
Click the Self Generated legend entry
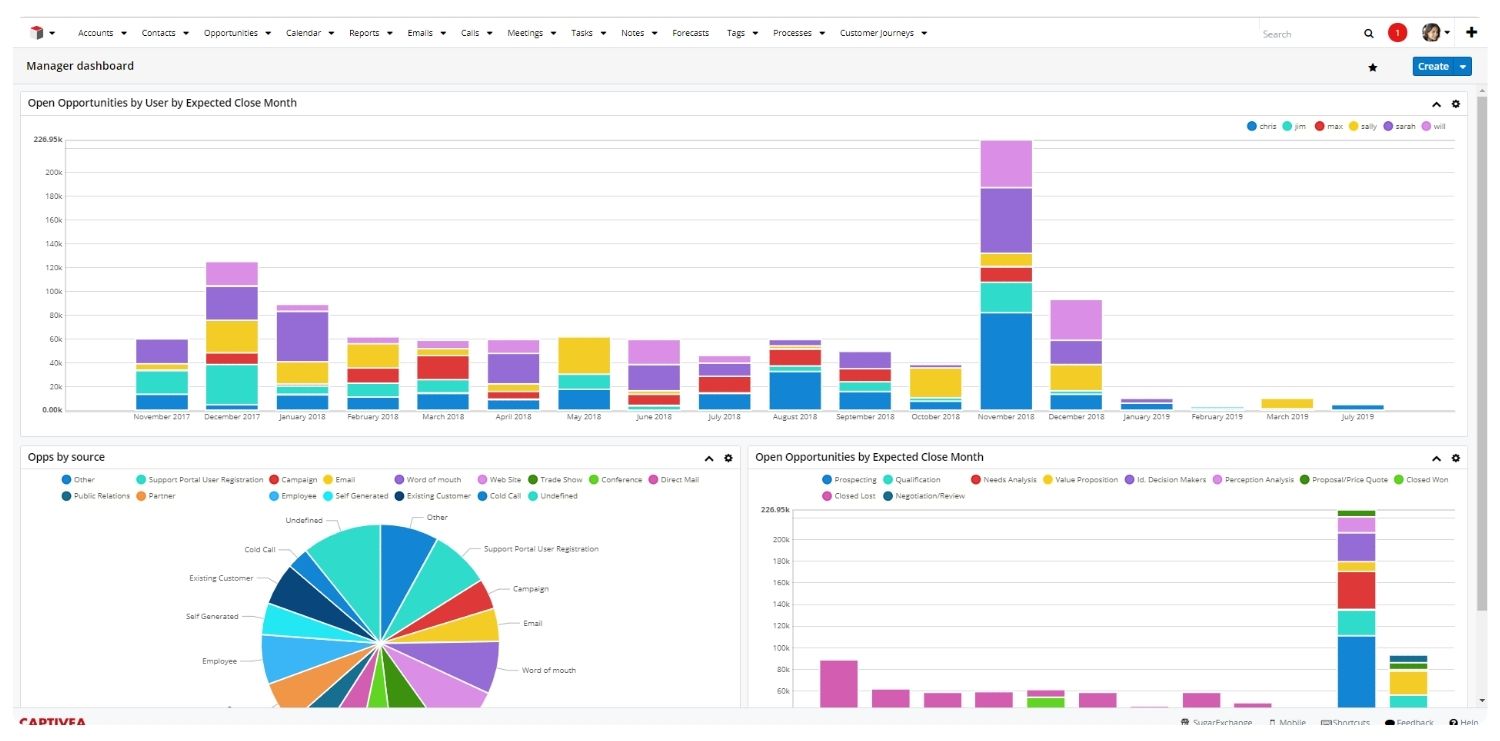click(x=355, y=496)
